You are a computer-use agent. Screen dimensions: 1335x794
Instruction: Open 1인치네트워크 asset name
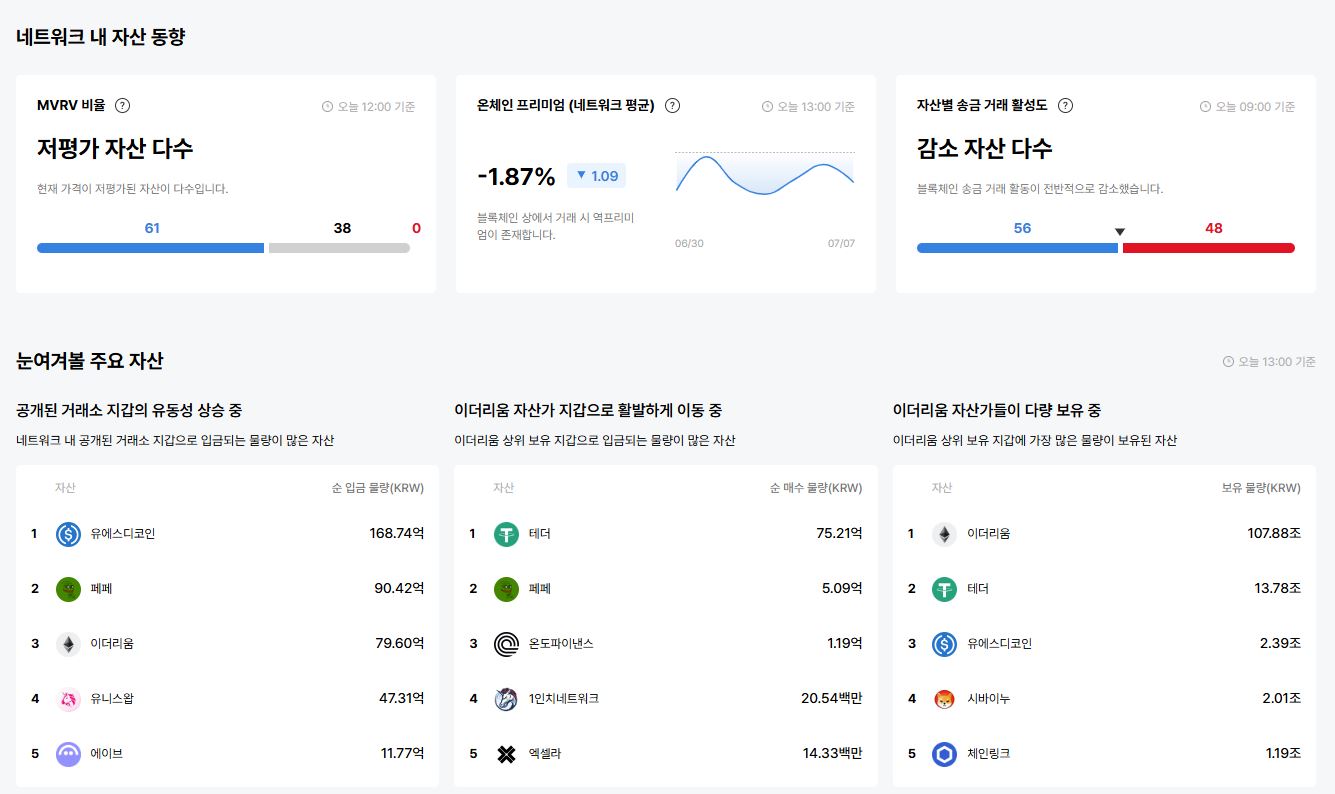point(564,698)
